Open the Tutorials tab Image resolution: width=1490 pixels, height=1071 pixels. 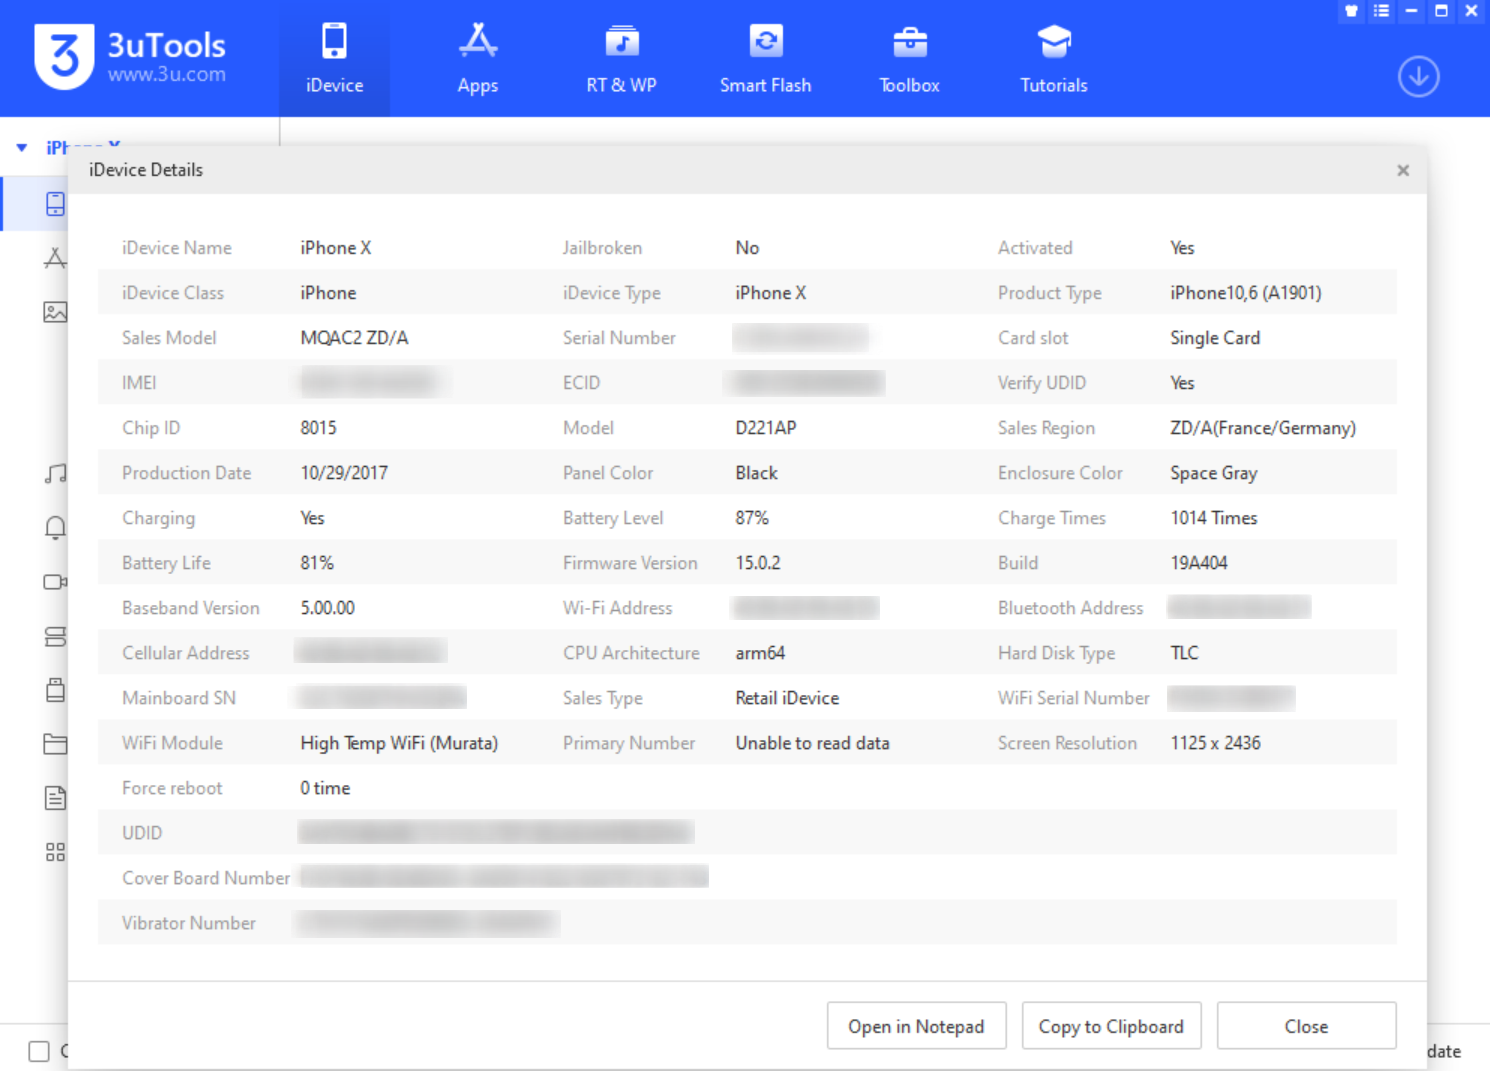(x=1053, y=59)
